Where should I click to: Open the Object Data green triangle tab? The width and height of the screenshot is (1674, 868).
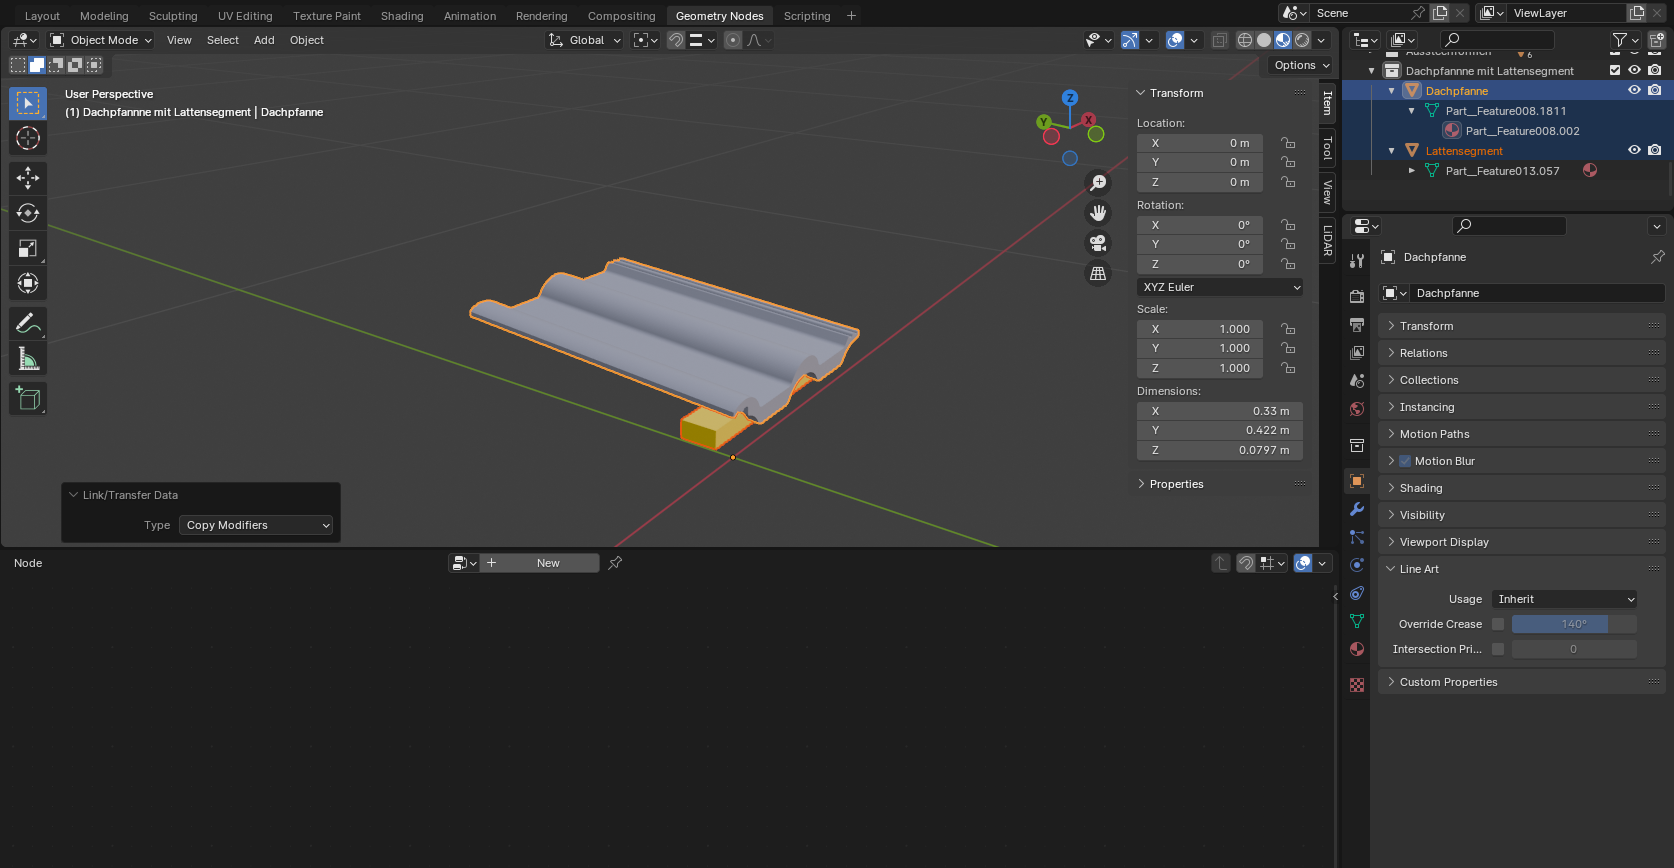pos(1357,621)
